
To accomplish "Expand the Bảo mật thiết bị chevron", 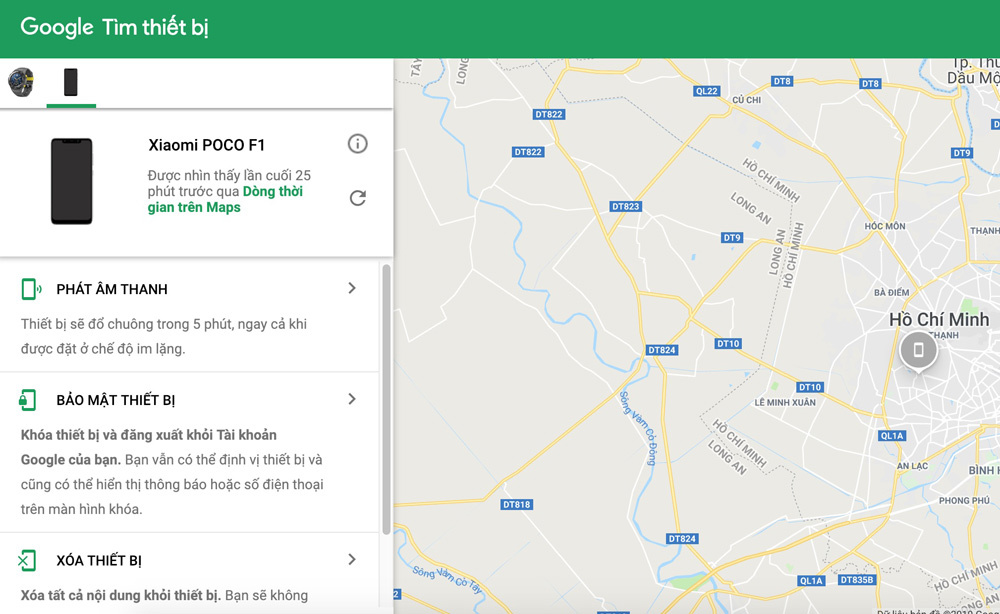I will (x=352, y=399).
